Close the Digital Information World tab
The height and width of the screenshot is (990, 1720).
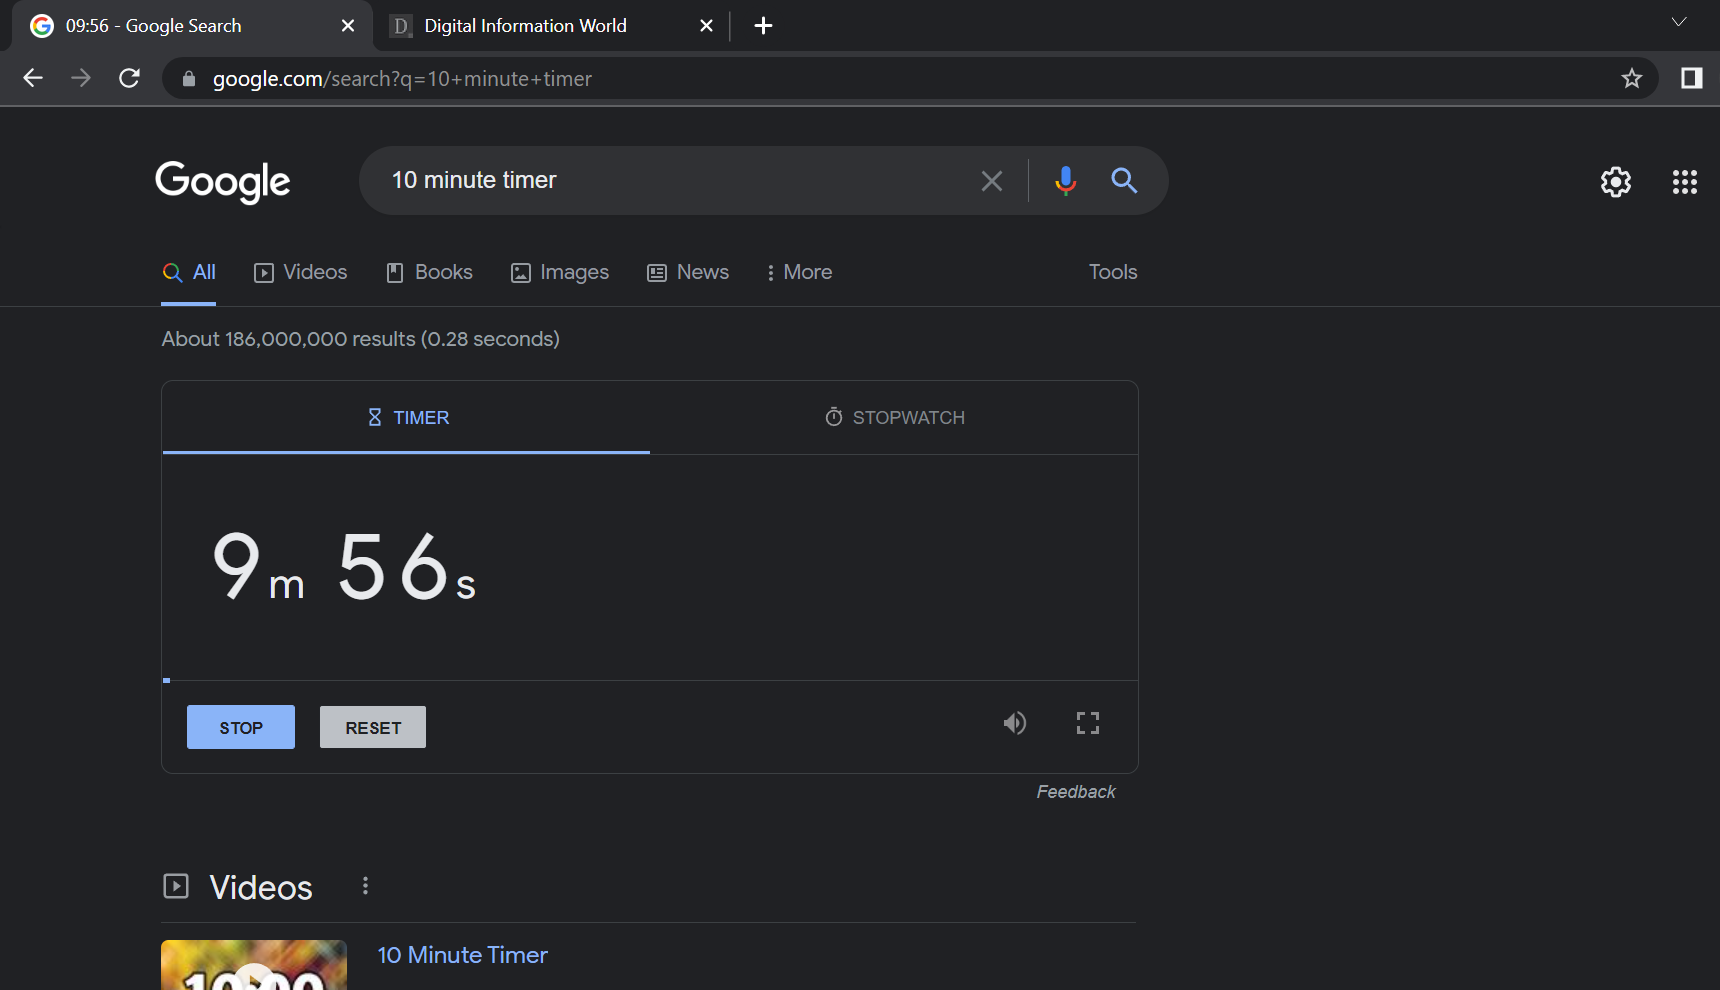706,26
